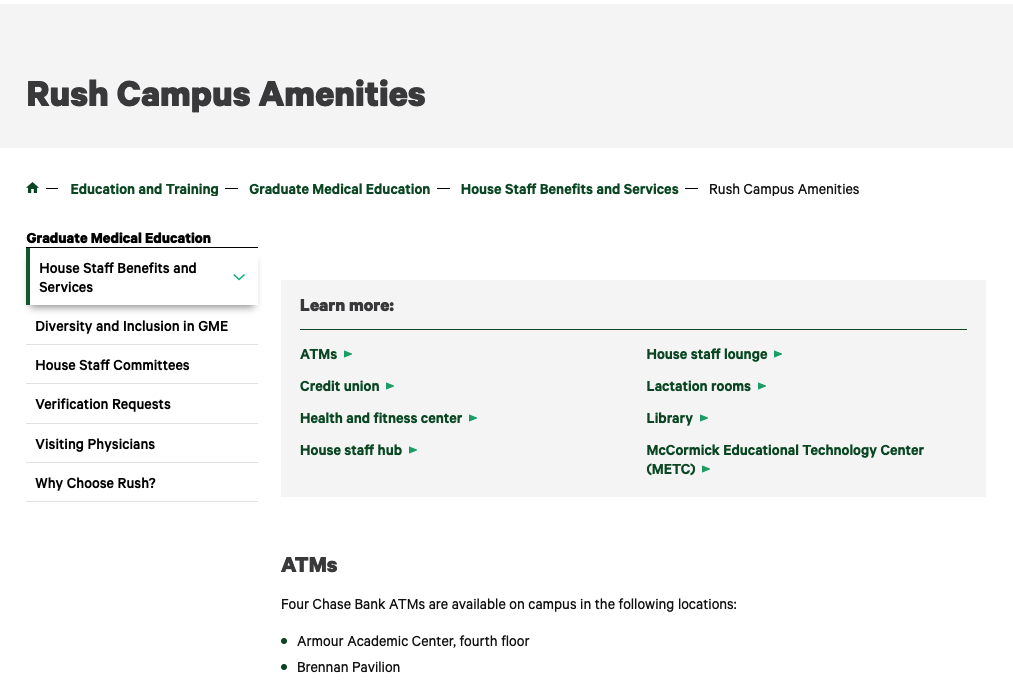Open Education and Training breadcrumb link
This screenshot has height=680, width=1013.
[144, 189]
